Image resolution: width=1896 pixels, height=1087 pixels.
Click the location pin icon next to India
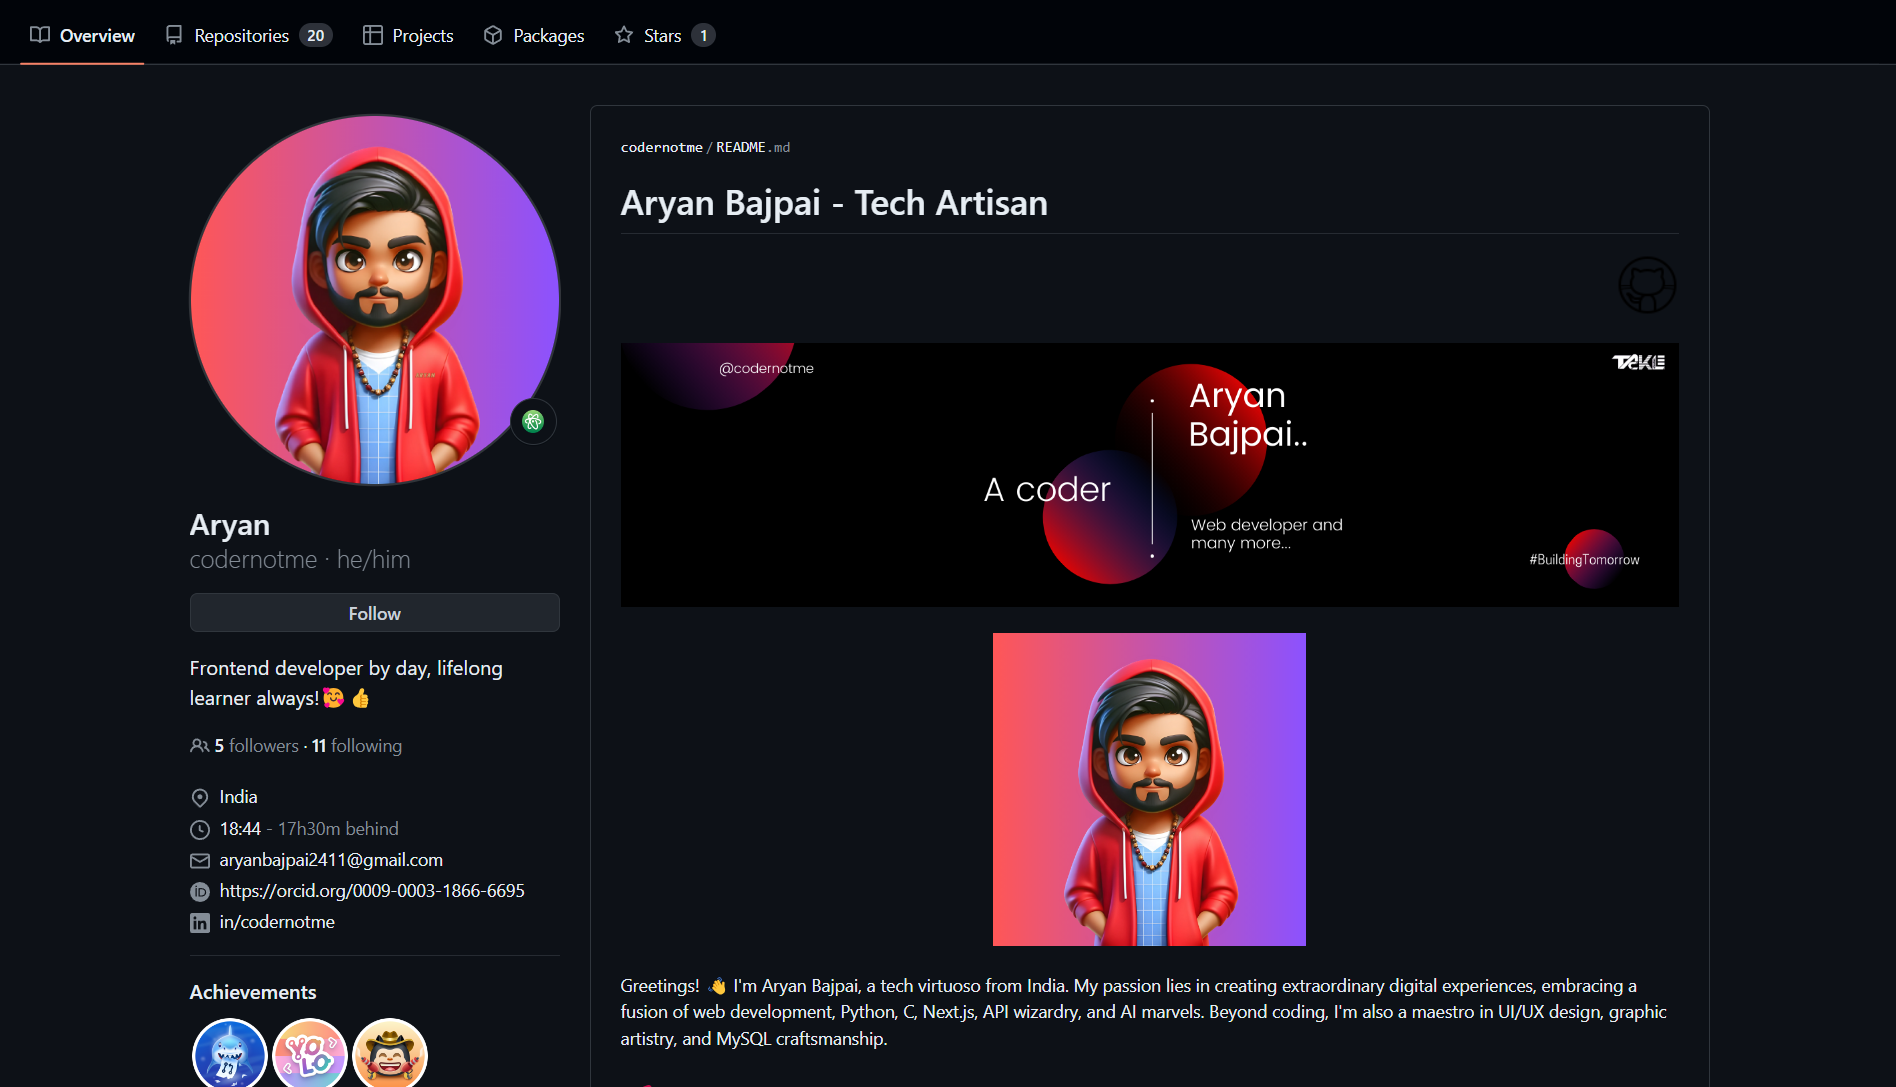click(200, 797)
